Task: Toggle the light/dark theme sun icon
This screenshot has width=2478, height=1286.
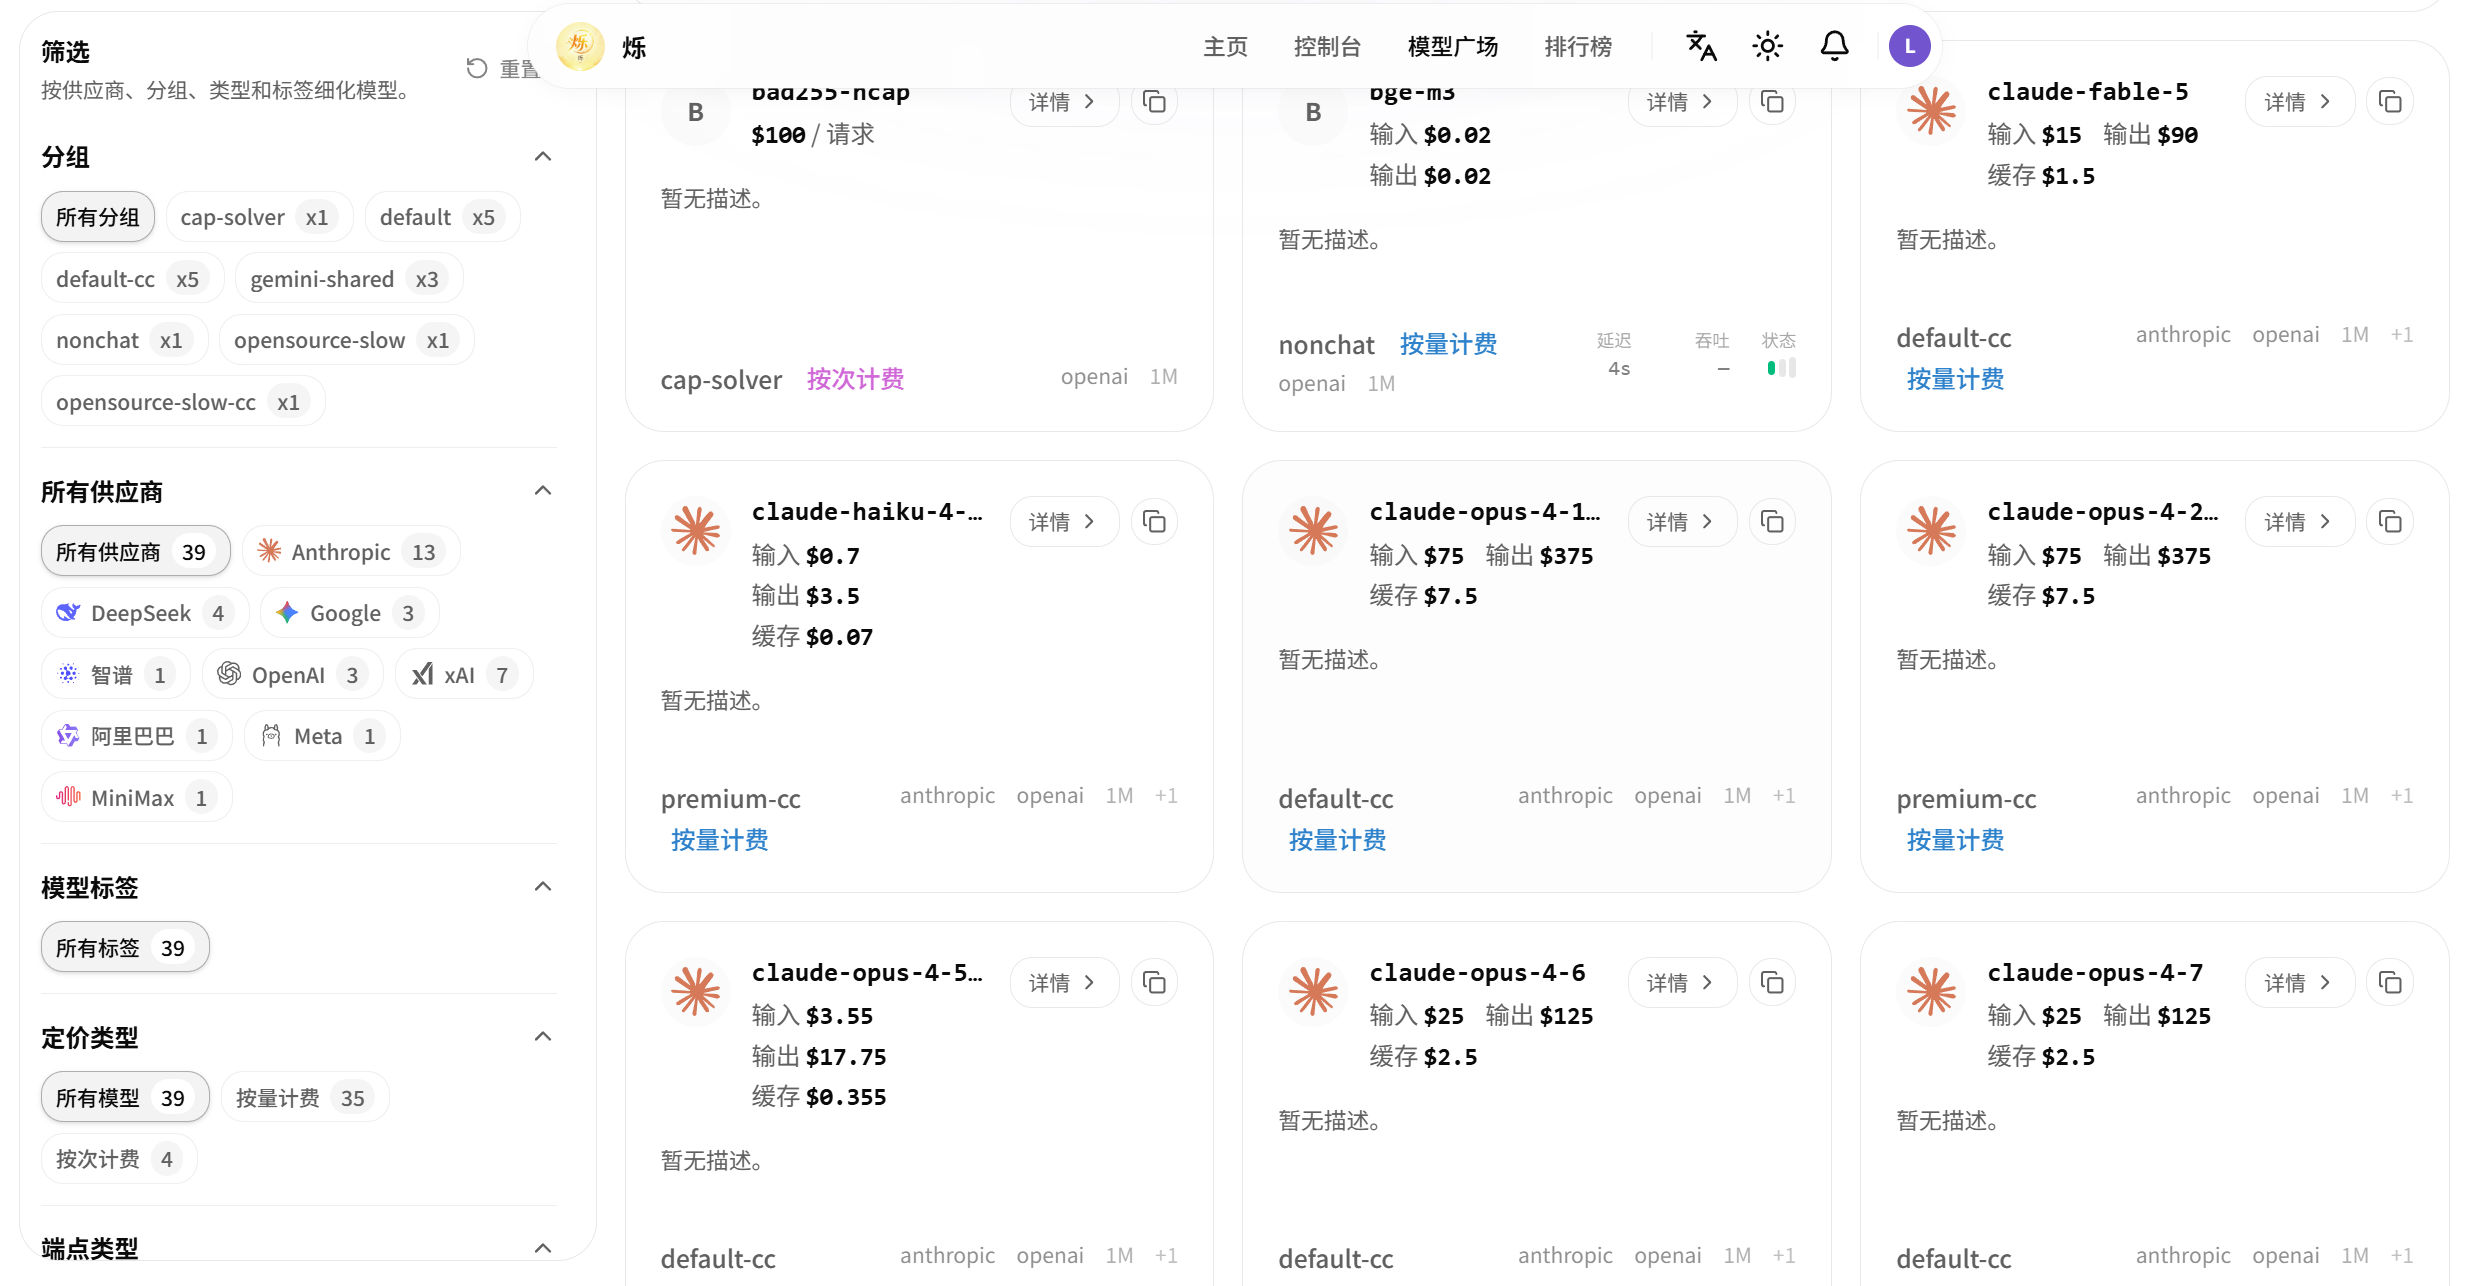Action: (x=1767, y=46)
